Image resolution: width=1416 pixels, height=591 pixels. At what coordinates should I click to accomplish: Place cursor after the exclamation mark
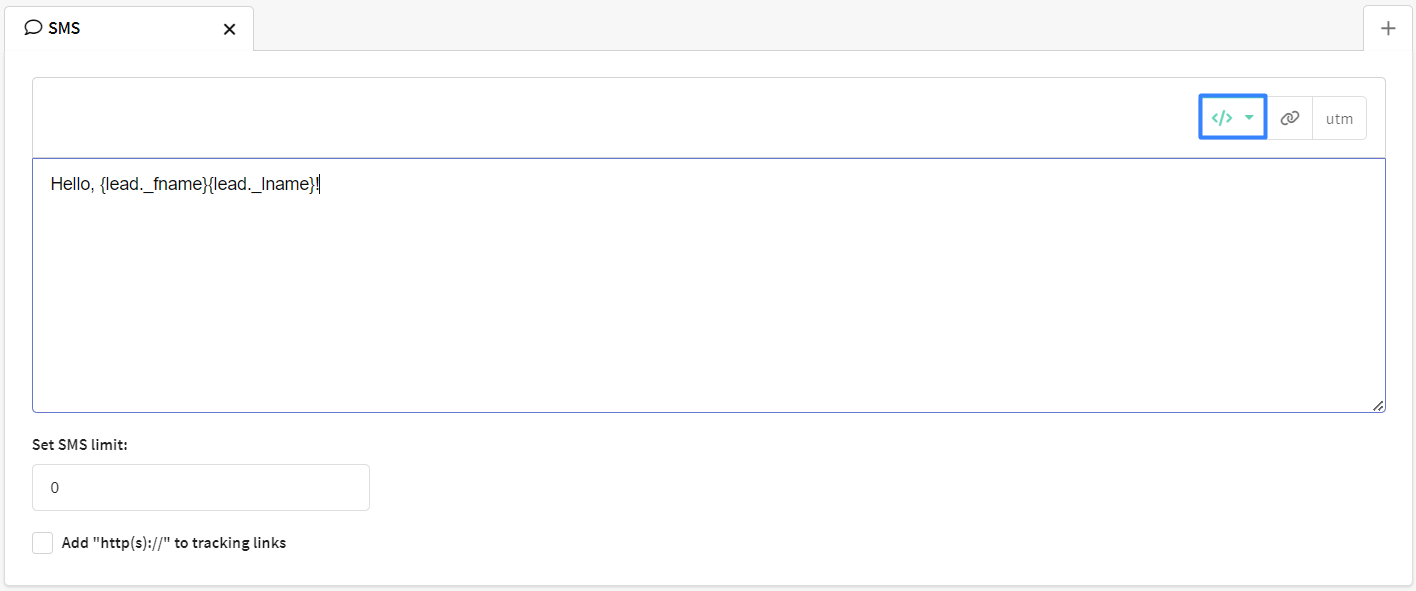321,184
